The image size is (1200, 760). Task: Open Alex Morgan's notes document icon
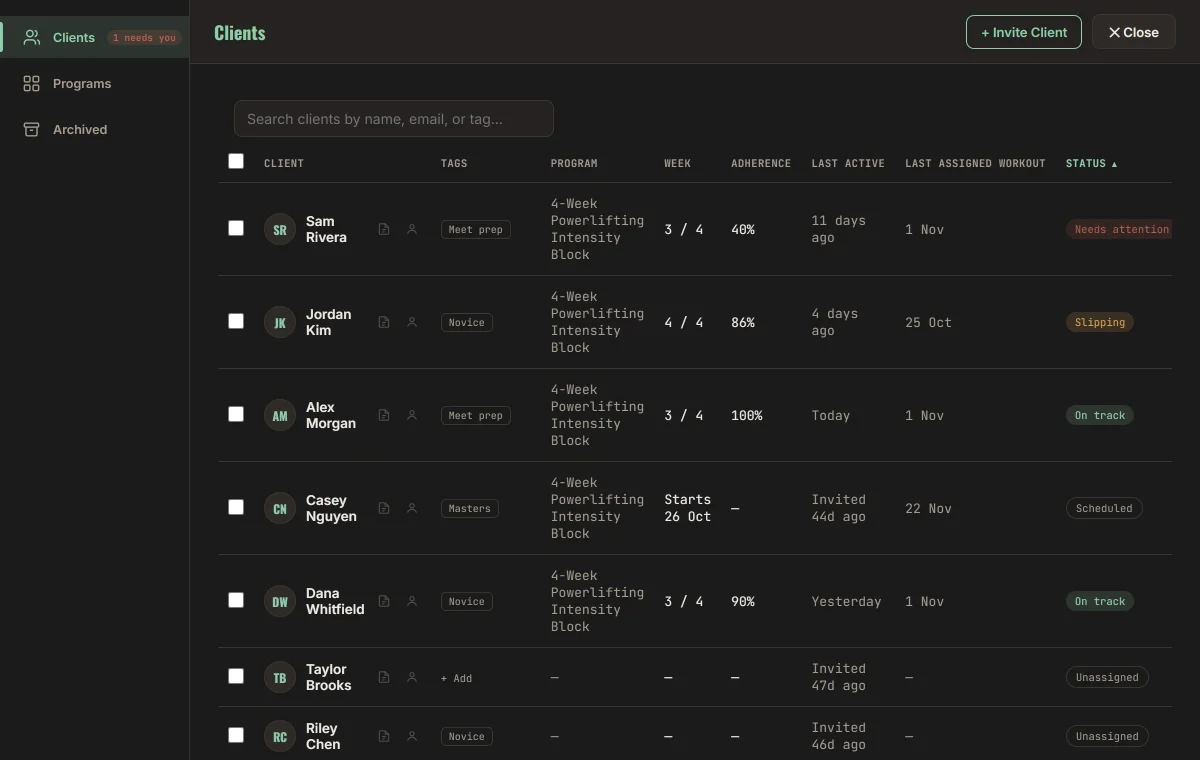384,415
